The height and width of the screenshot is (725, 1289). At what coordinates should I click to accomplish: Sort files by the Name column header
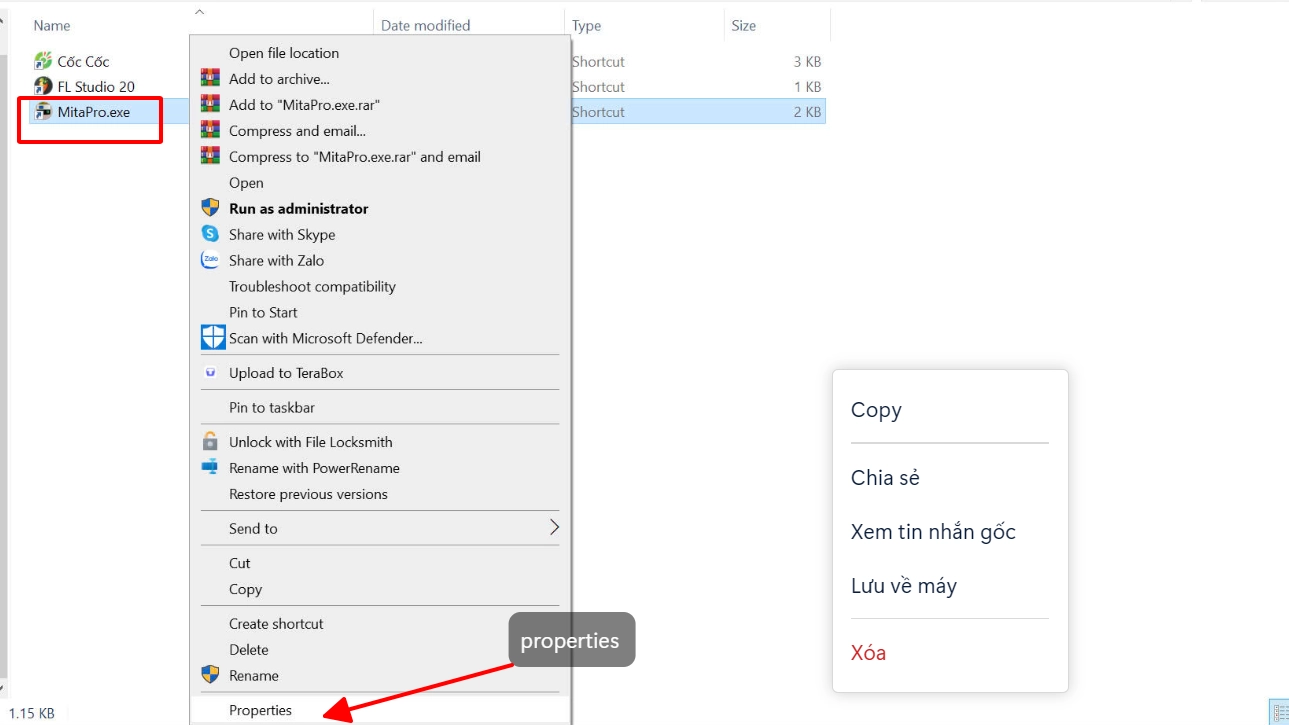tap(52, 25)
